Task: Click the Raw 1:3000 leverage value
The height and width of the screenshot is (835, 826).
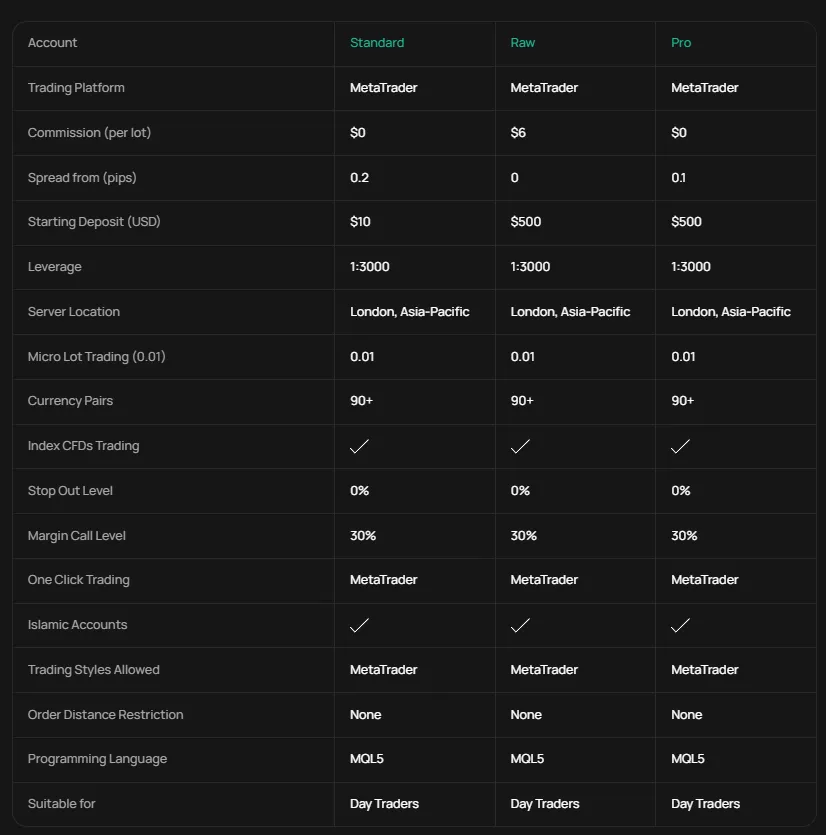Action: (530, 267)
